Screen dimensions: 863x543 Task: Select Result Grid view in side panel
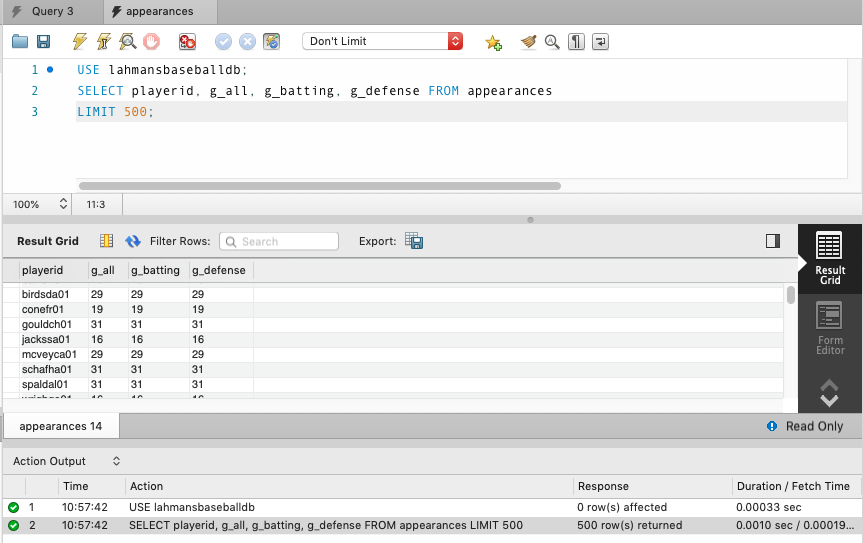[829, 257]
